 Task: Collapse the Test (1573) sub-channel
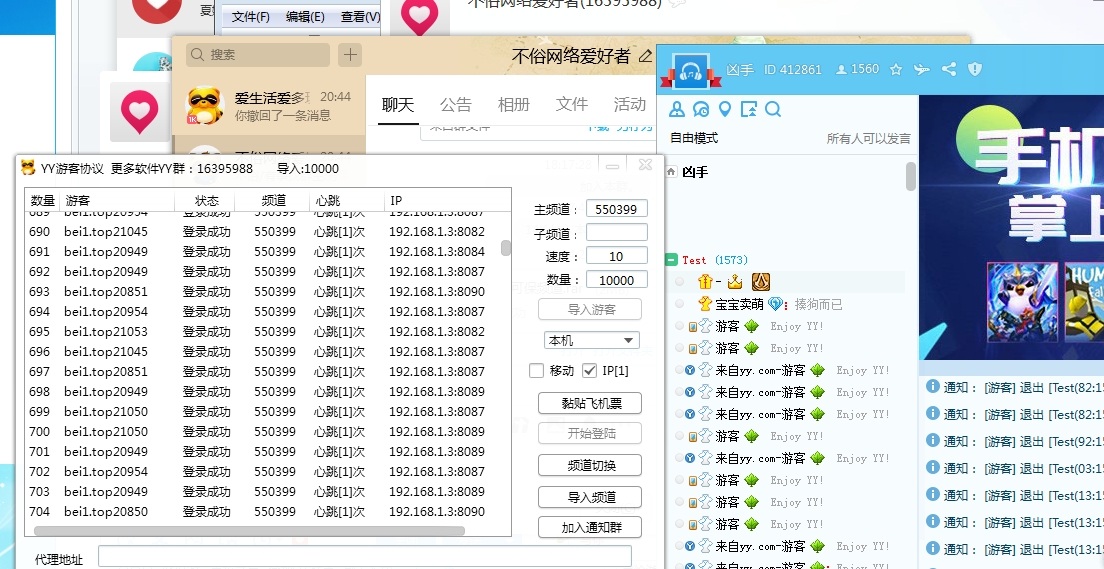[672, 260]
